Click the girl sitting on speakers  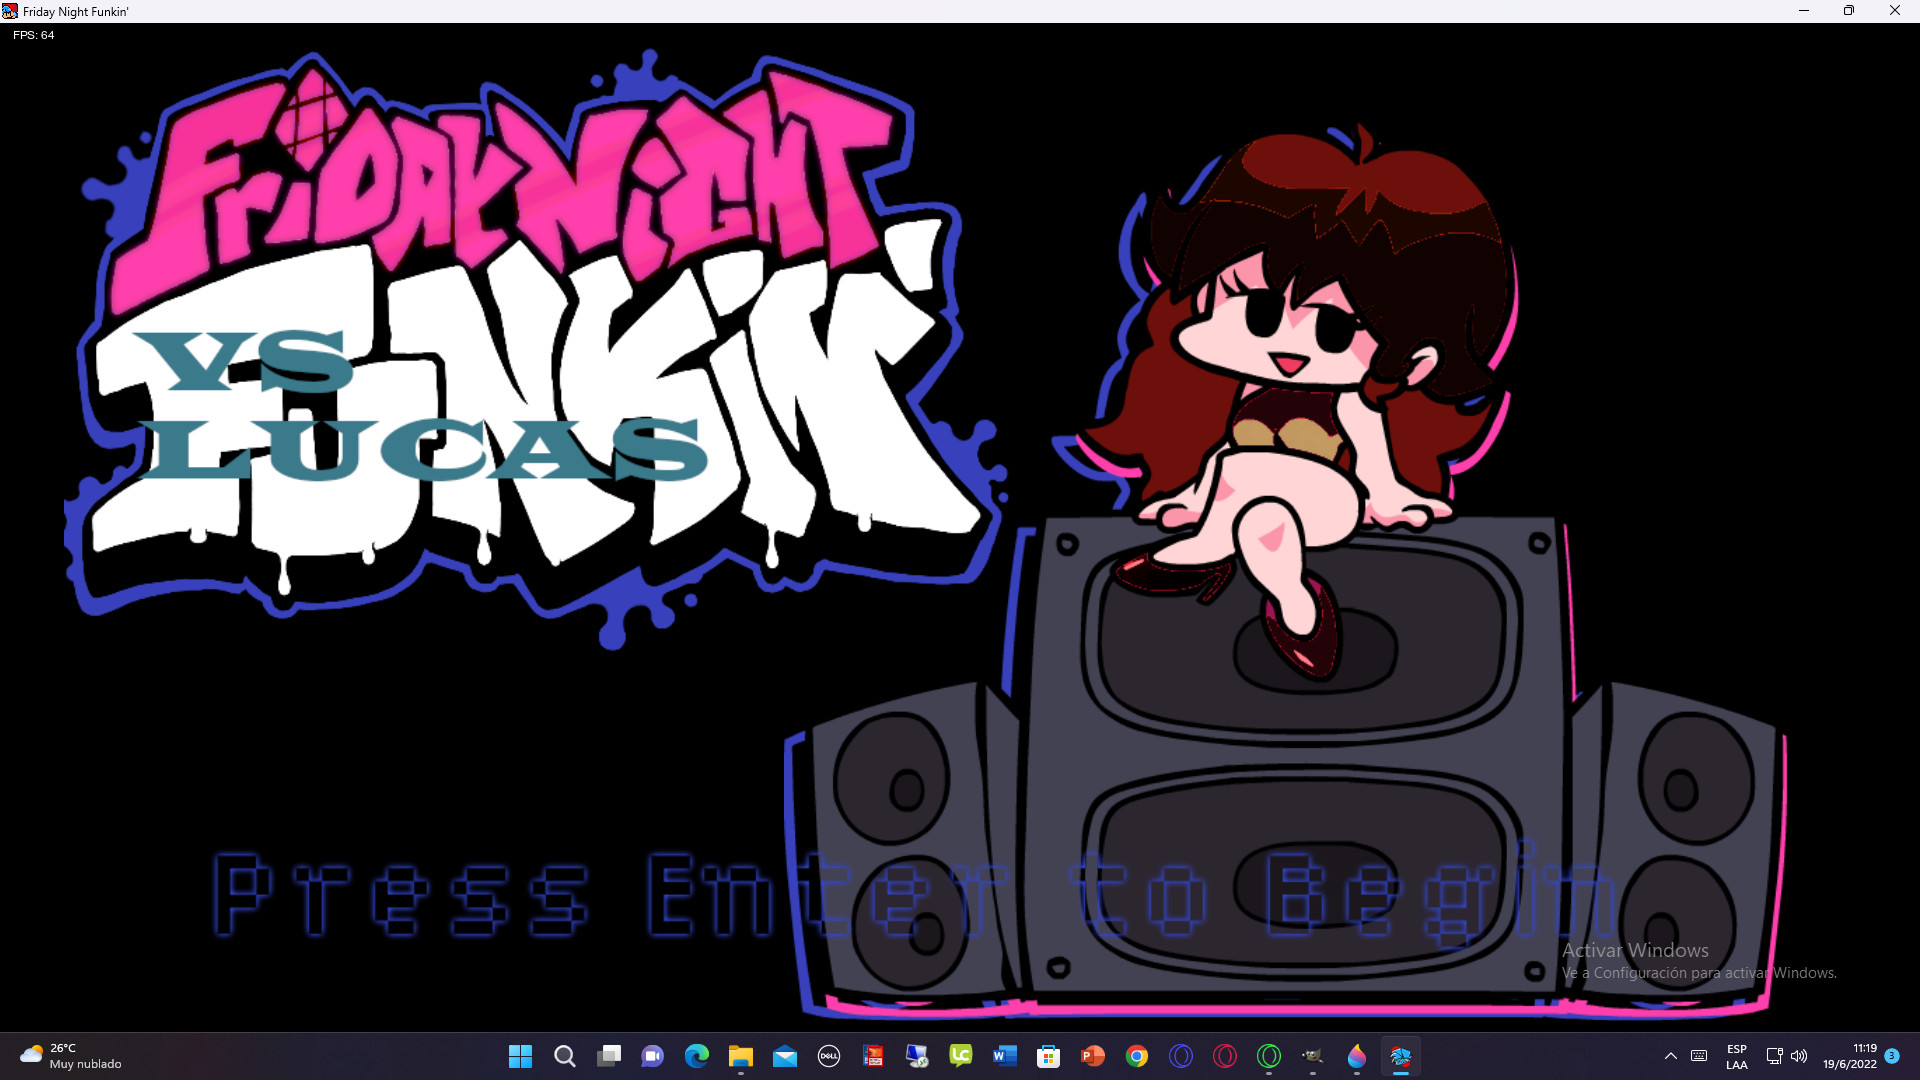(x=1300, y=400)
